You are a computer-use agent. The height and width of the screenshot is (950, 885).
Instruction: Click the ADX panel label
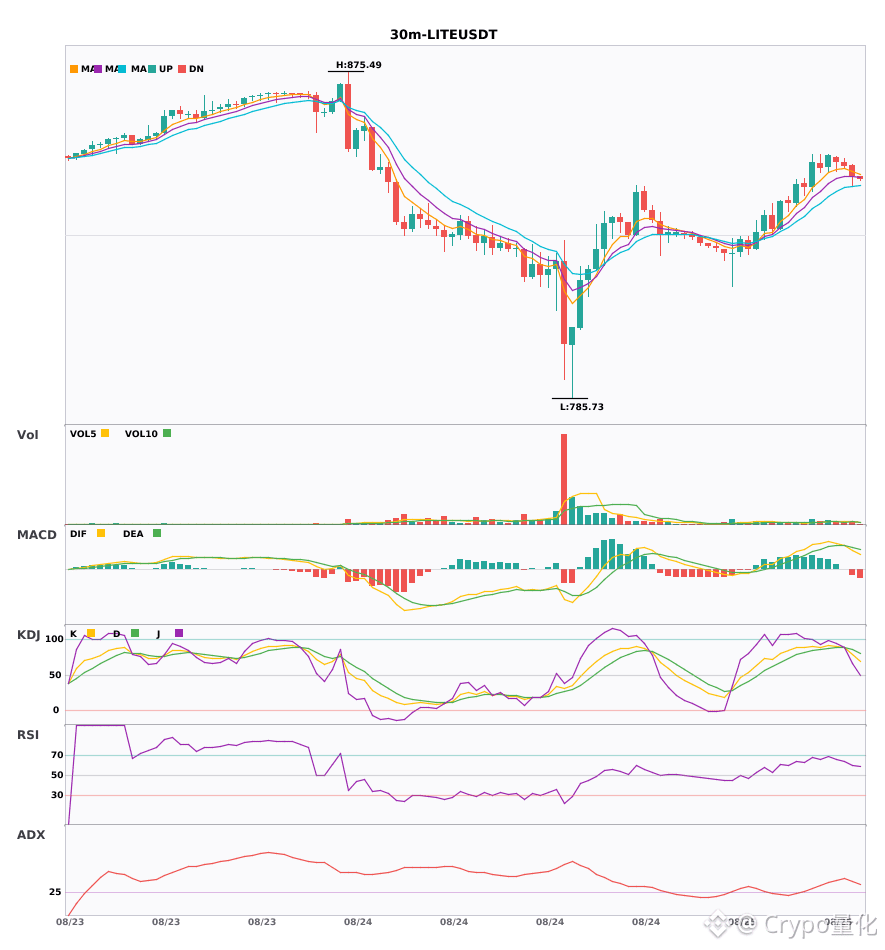click(x=31, y=835)
